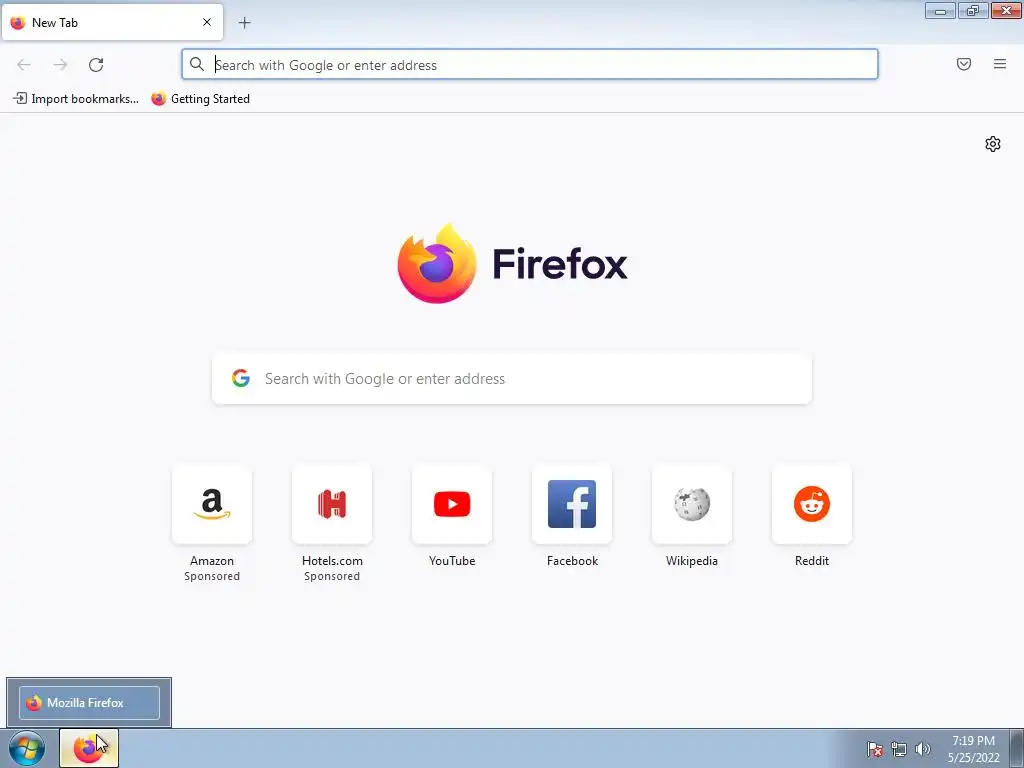Open the Hotels.com shortcut tile
The image size is (1024, 768).
332,504
